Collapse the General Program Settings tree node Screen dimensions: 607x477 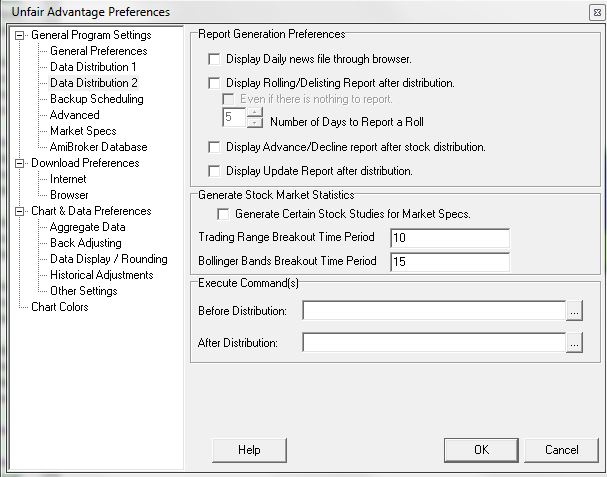(19, 36)
